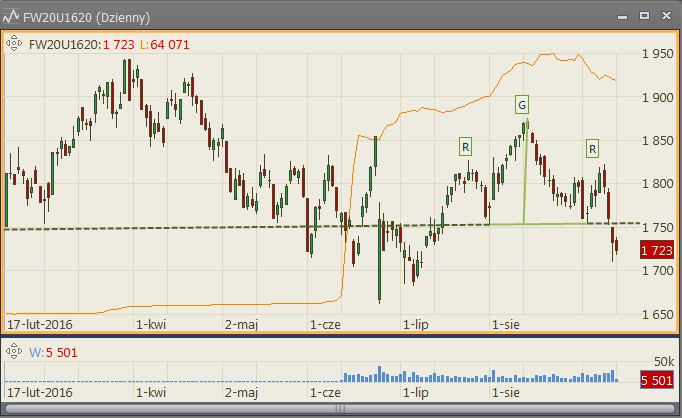Minimize the FW20U1620 chart window

(622, 17)
